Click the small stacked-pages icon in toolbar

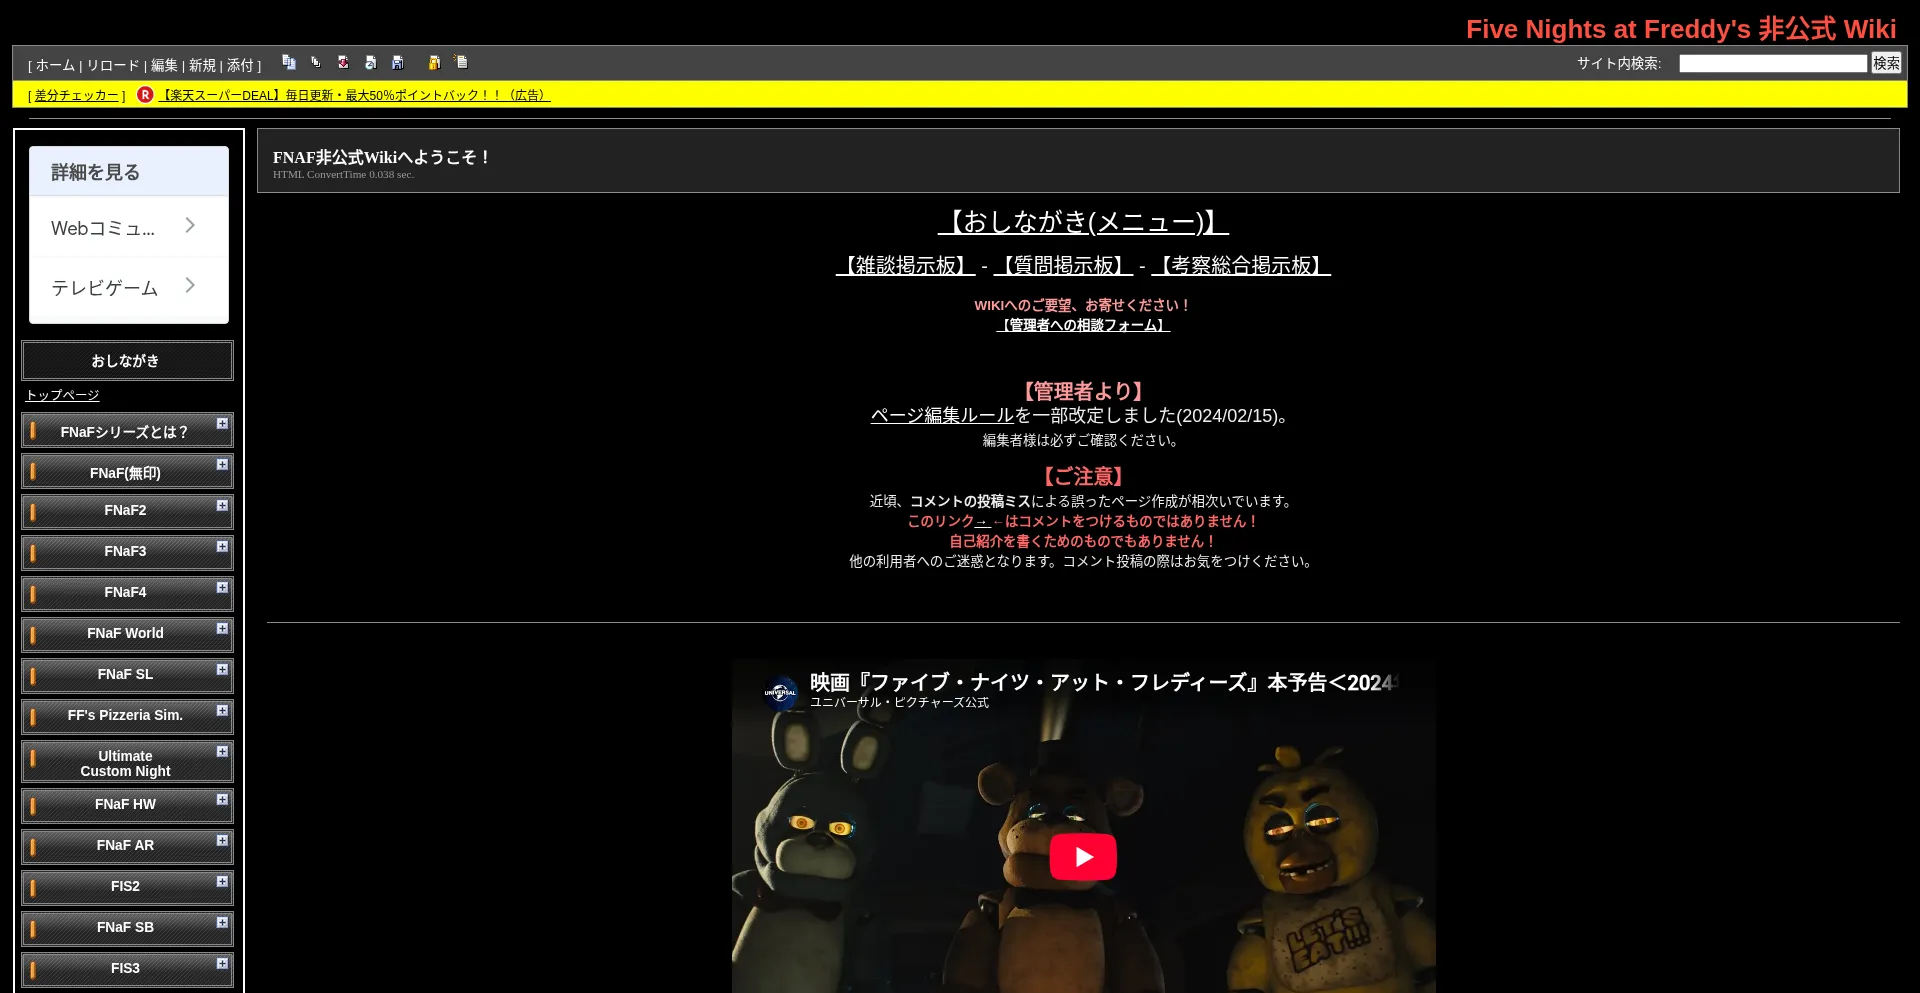(x=316, y=62)
